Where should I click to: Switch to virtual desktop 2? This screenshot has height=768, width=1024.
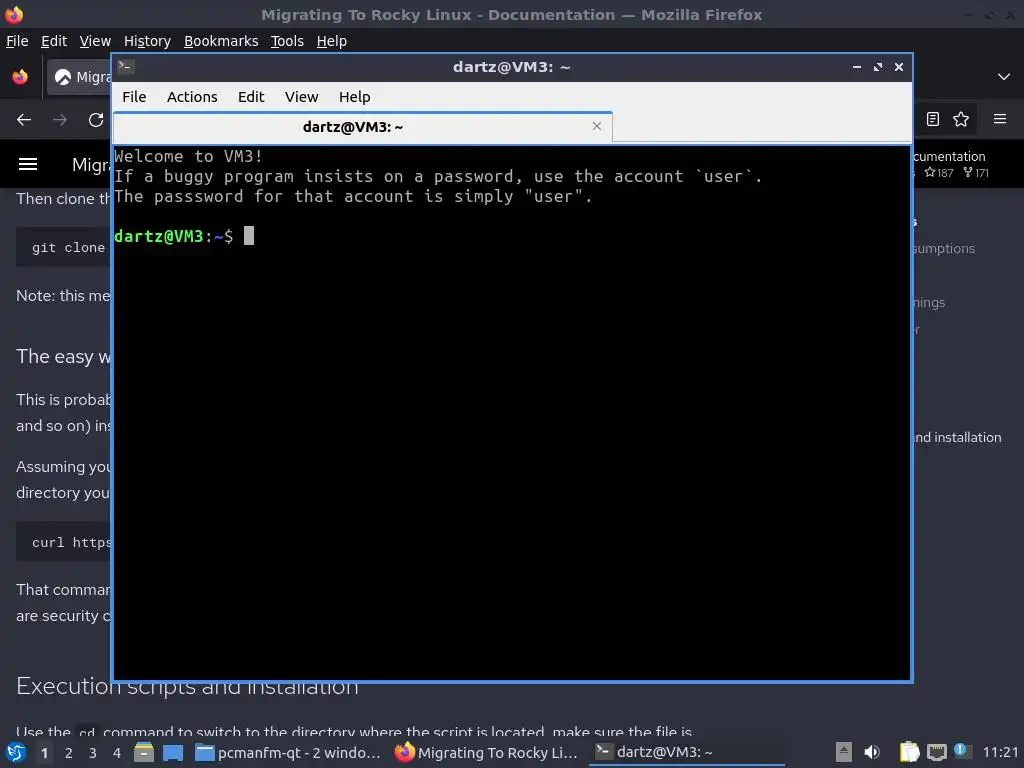(69, 753)
